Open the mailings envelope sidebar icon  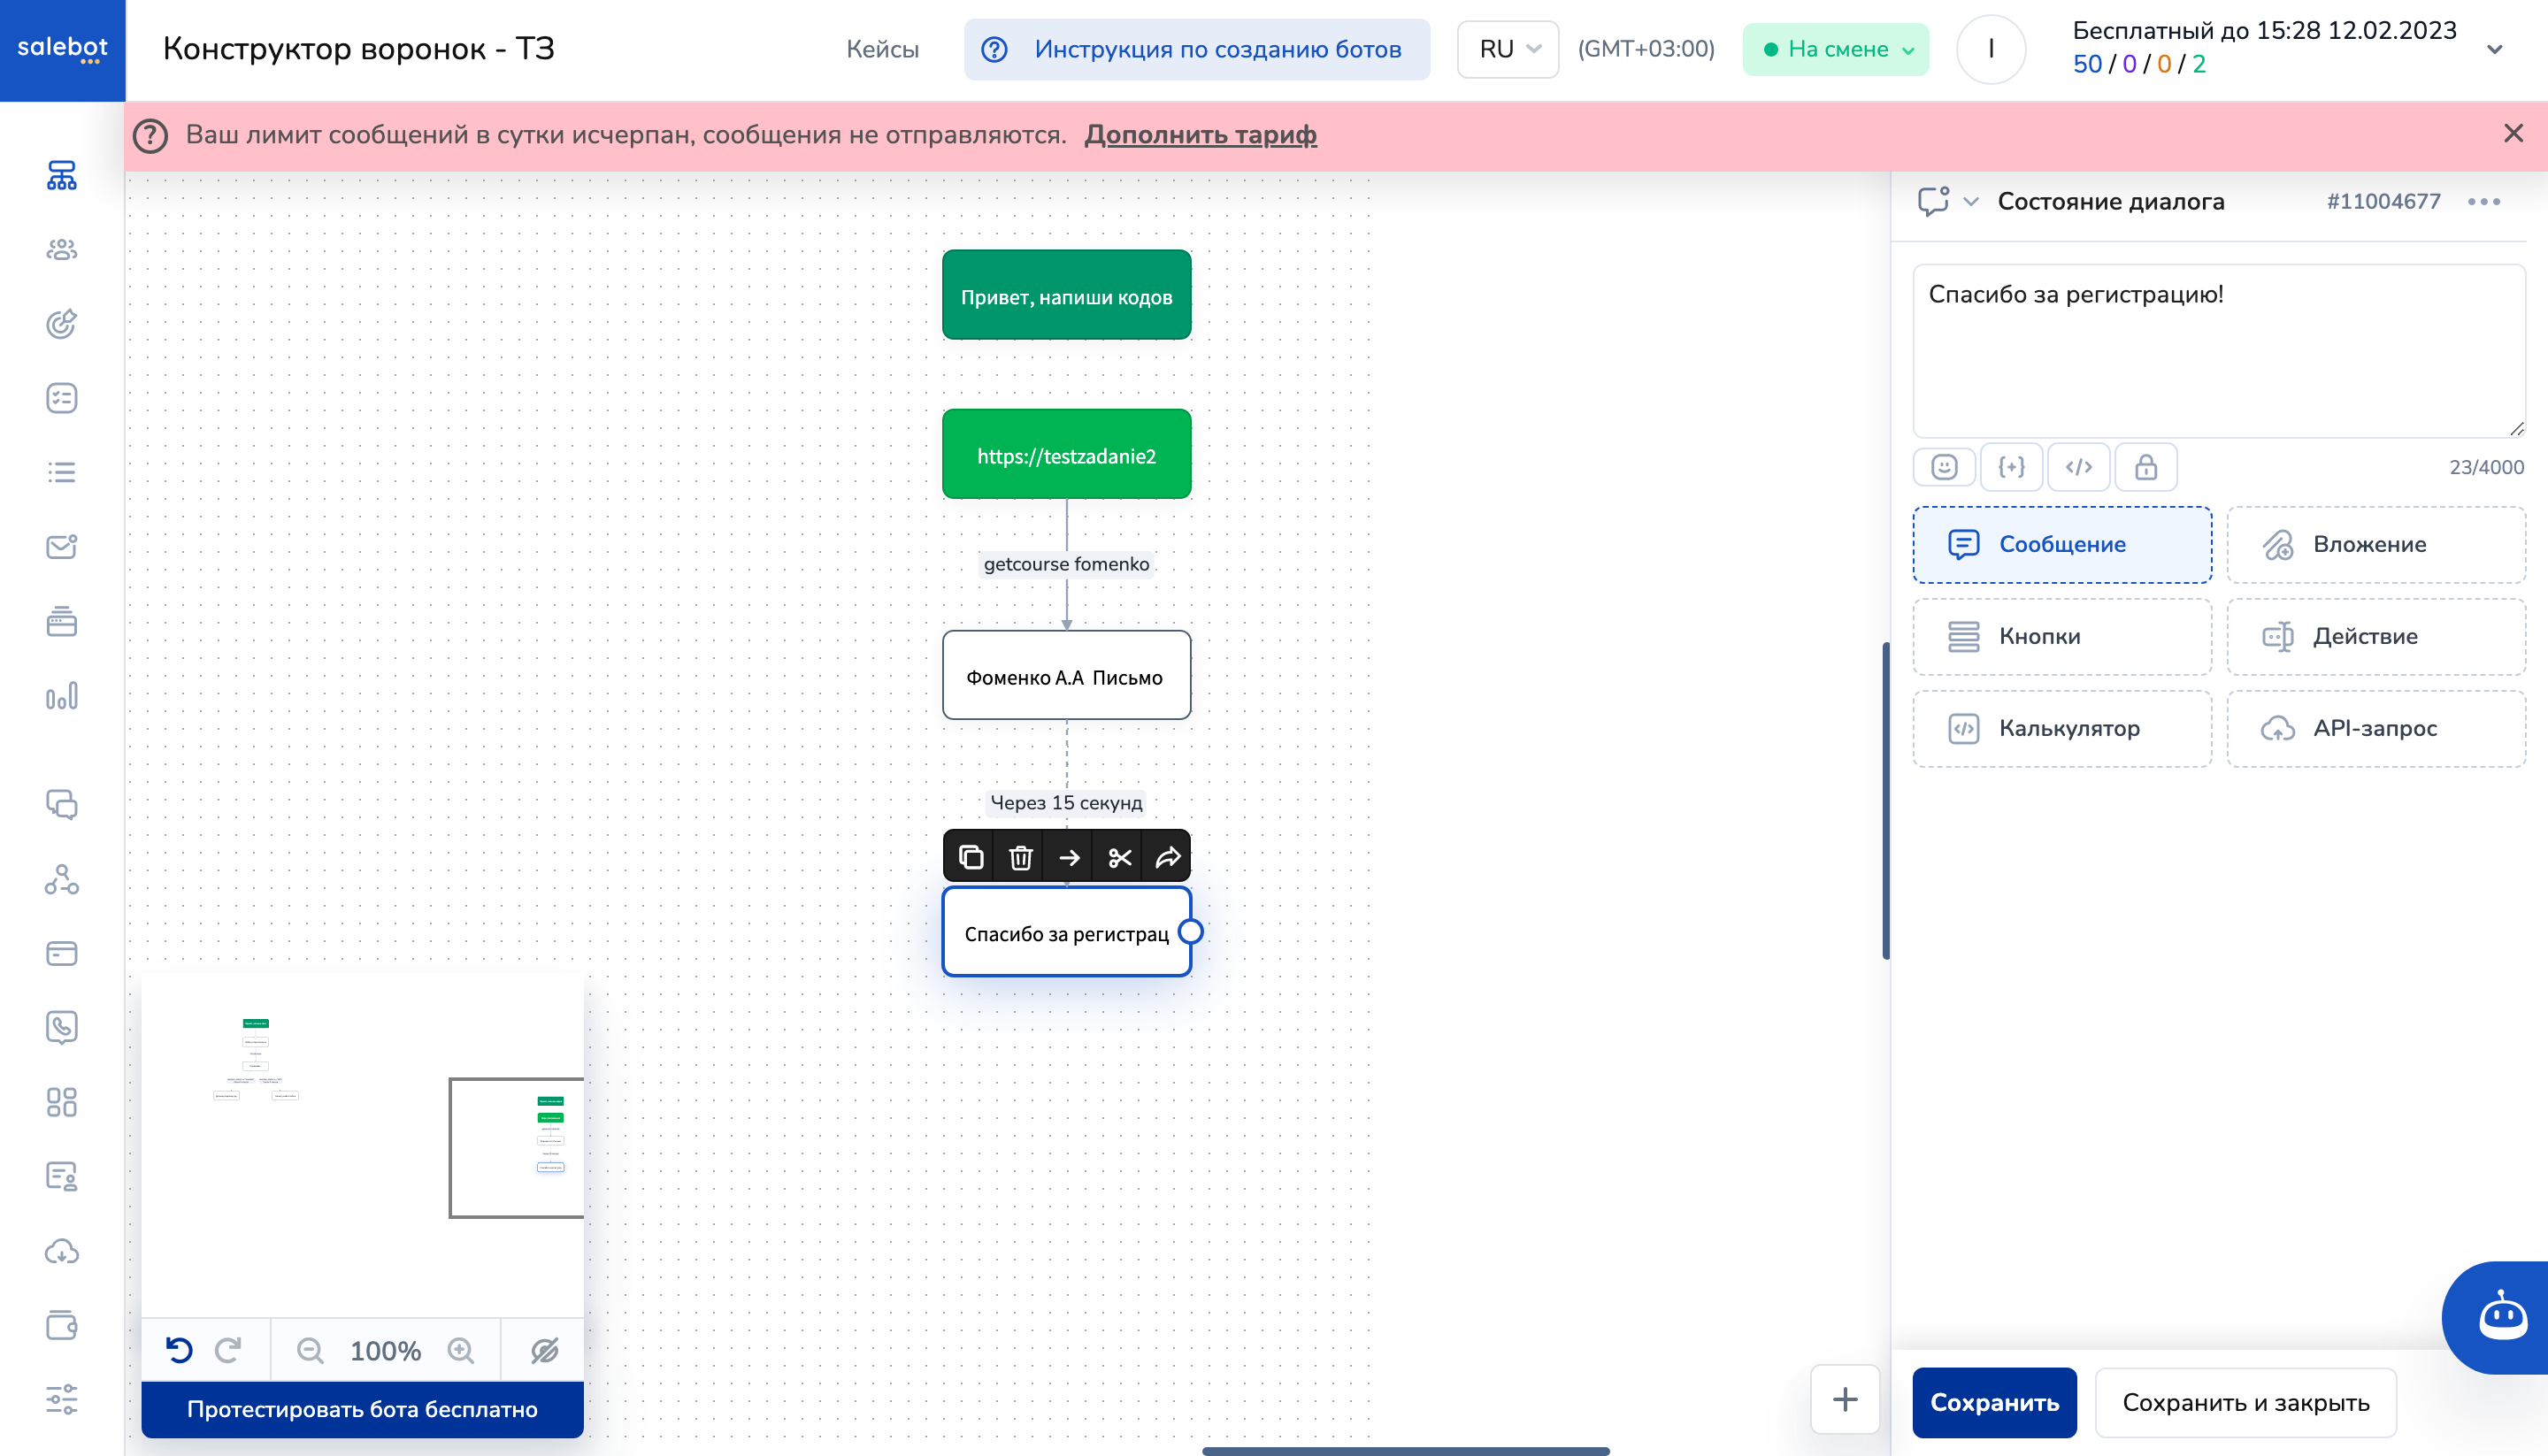click(x=61, y=546)
